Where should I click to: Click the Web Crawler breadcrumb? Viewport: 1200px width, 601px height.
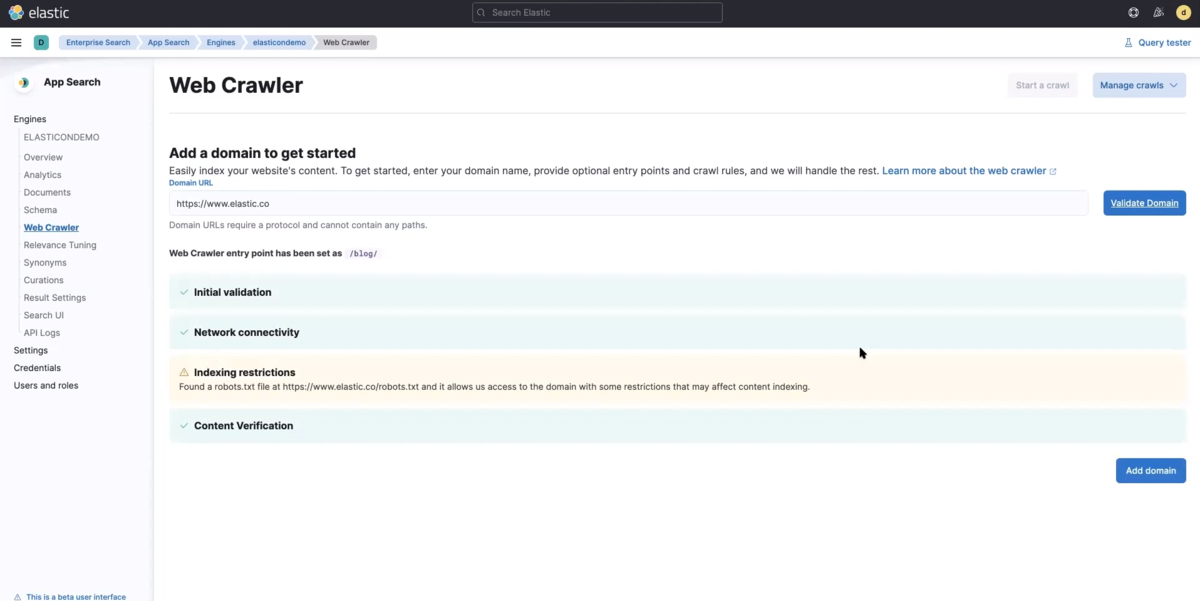tap(346, 43)
